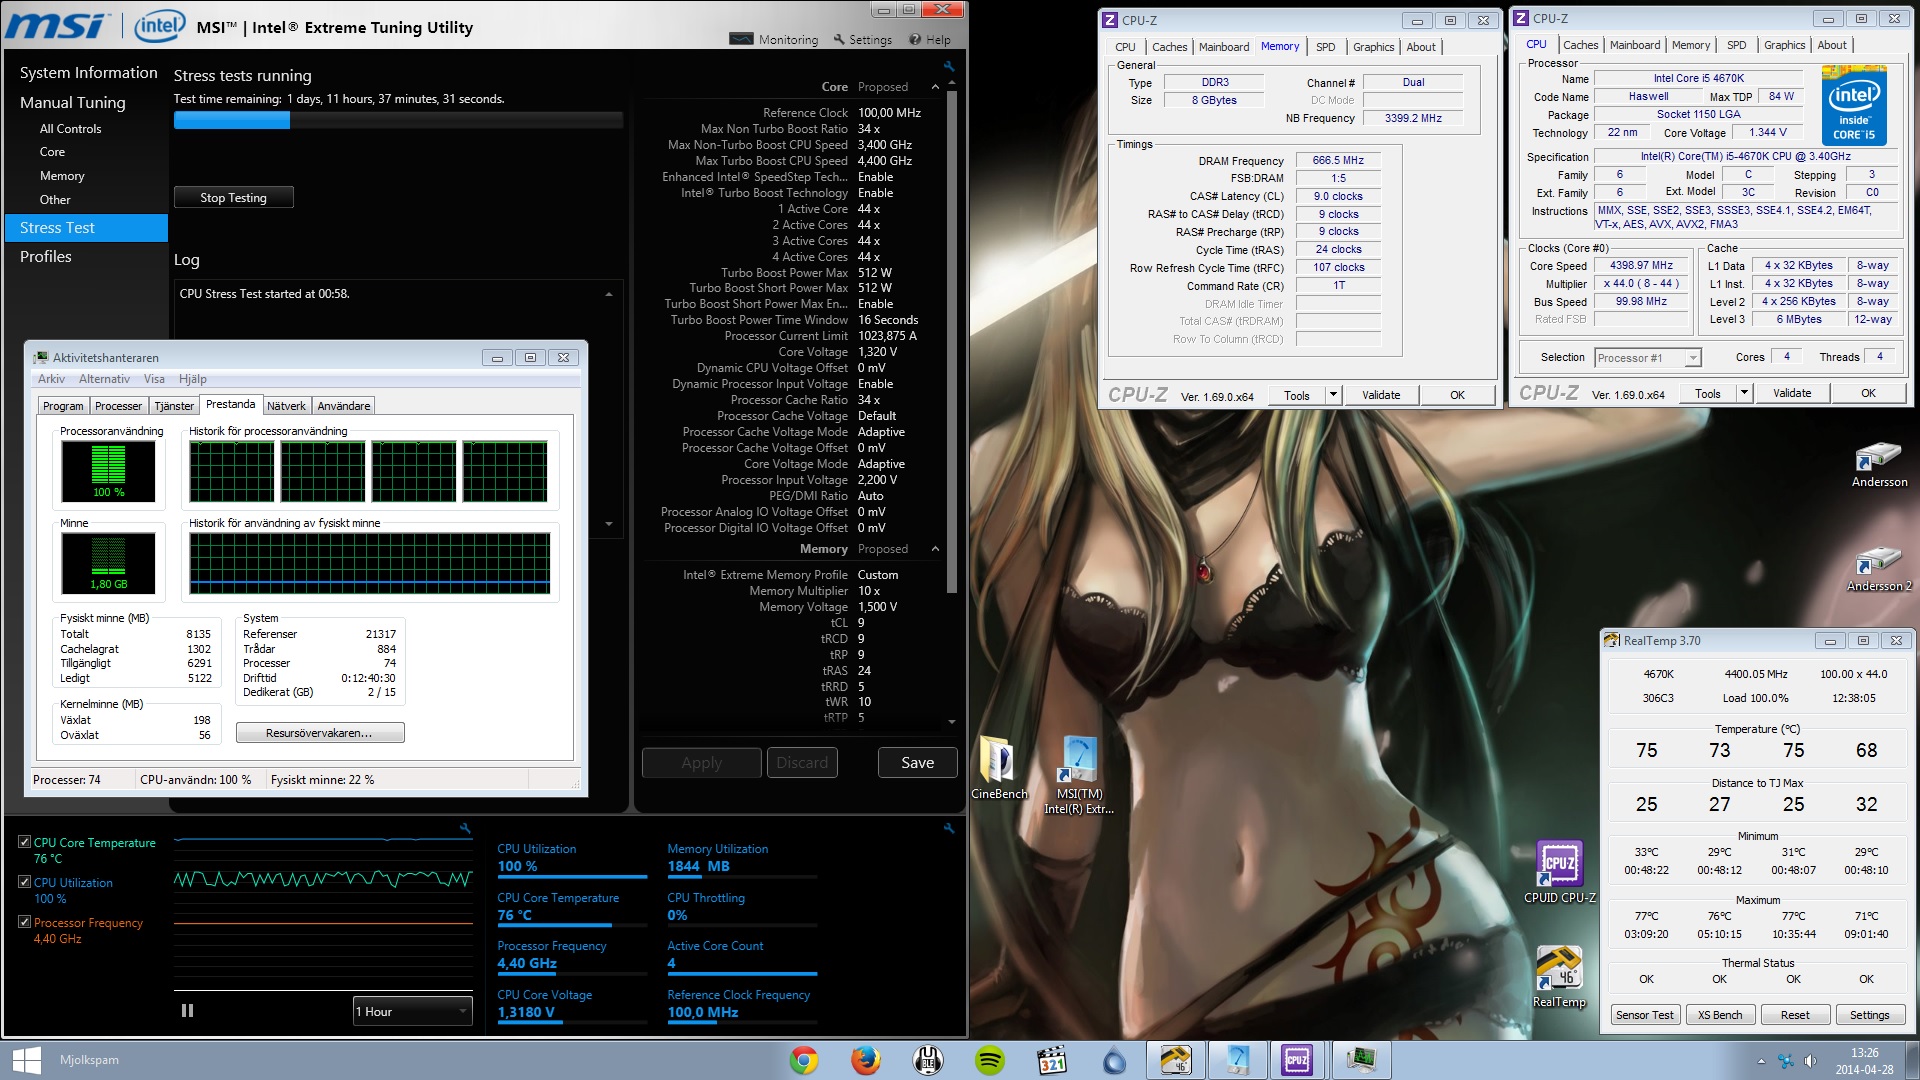Viewport: 1920px width, 1080px height.
Task: Open XS Bench in RealTemp
Action: pos(1720,1015)
